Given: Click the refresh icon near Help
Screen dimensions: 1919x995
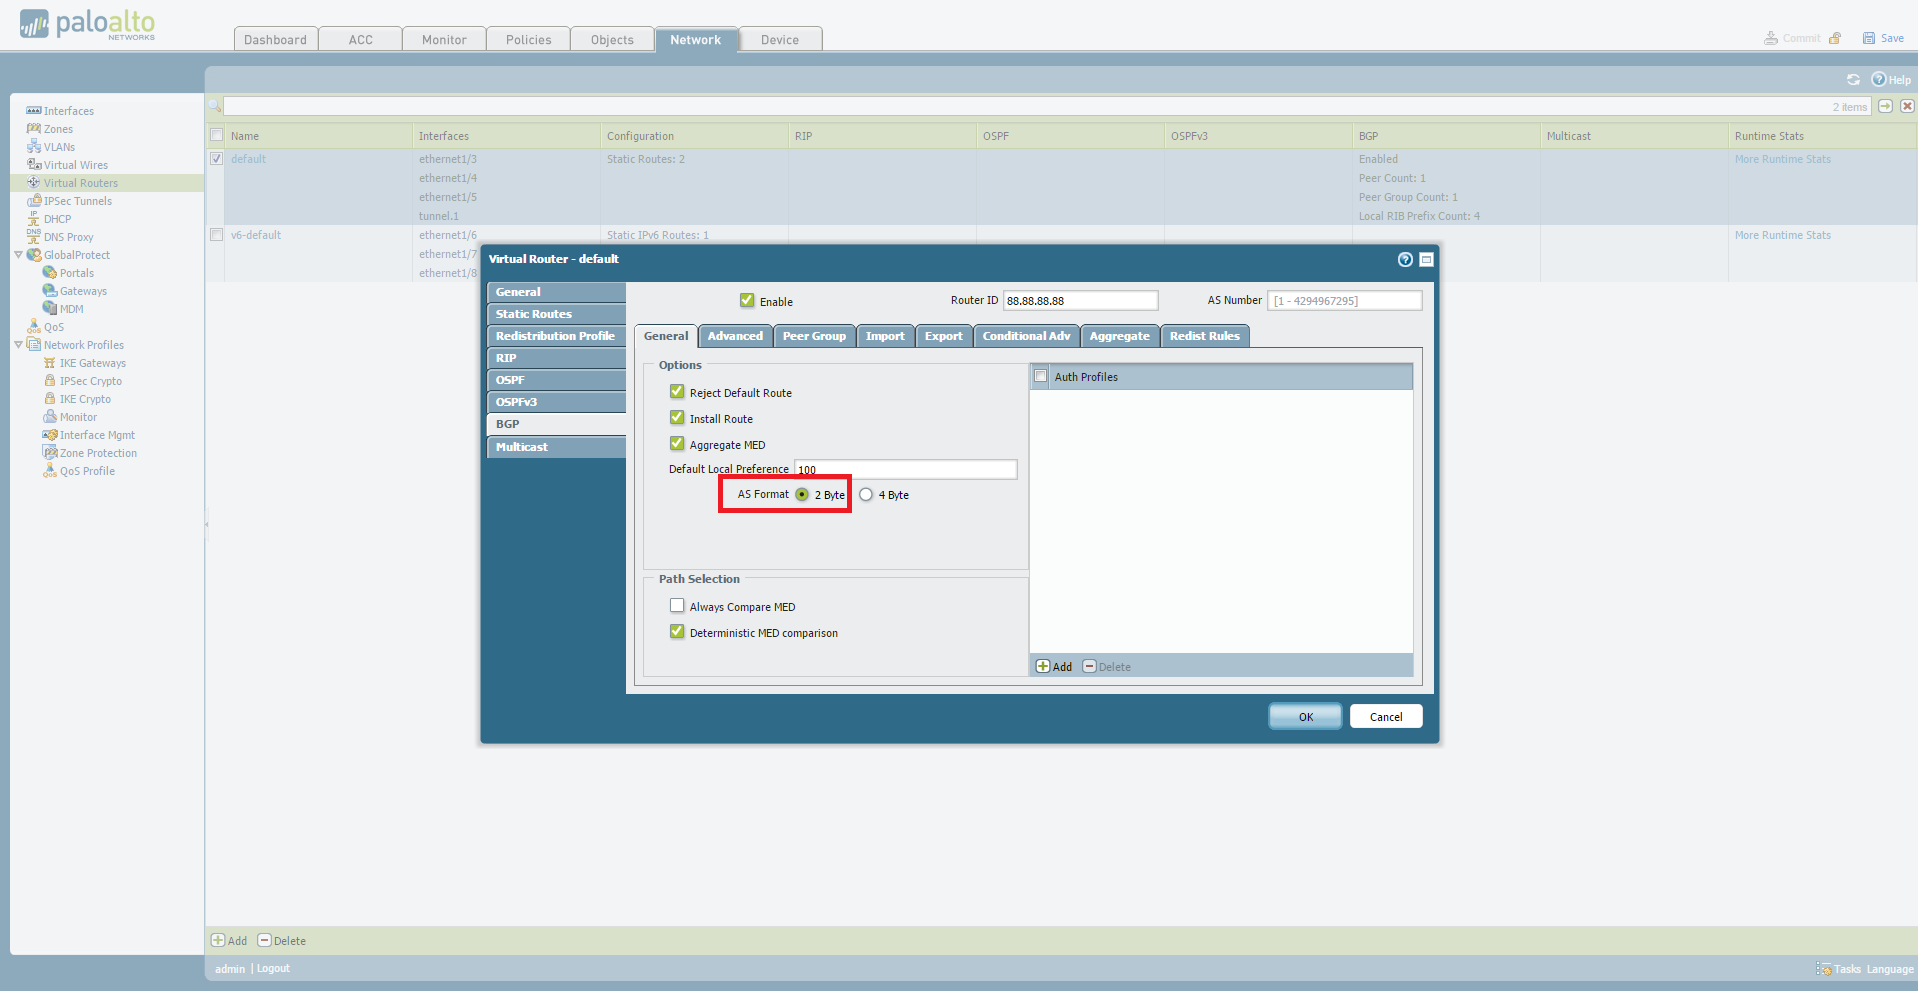Looking at the screenshot, I should point(1853,80).
